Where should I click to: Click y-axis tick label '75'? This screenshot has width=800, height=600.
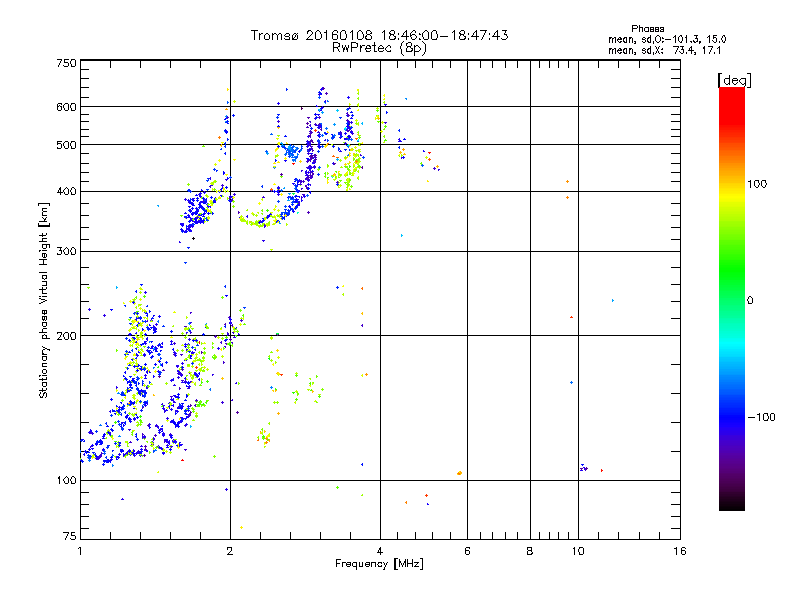[70, 536]
